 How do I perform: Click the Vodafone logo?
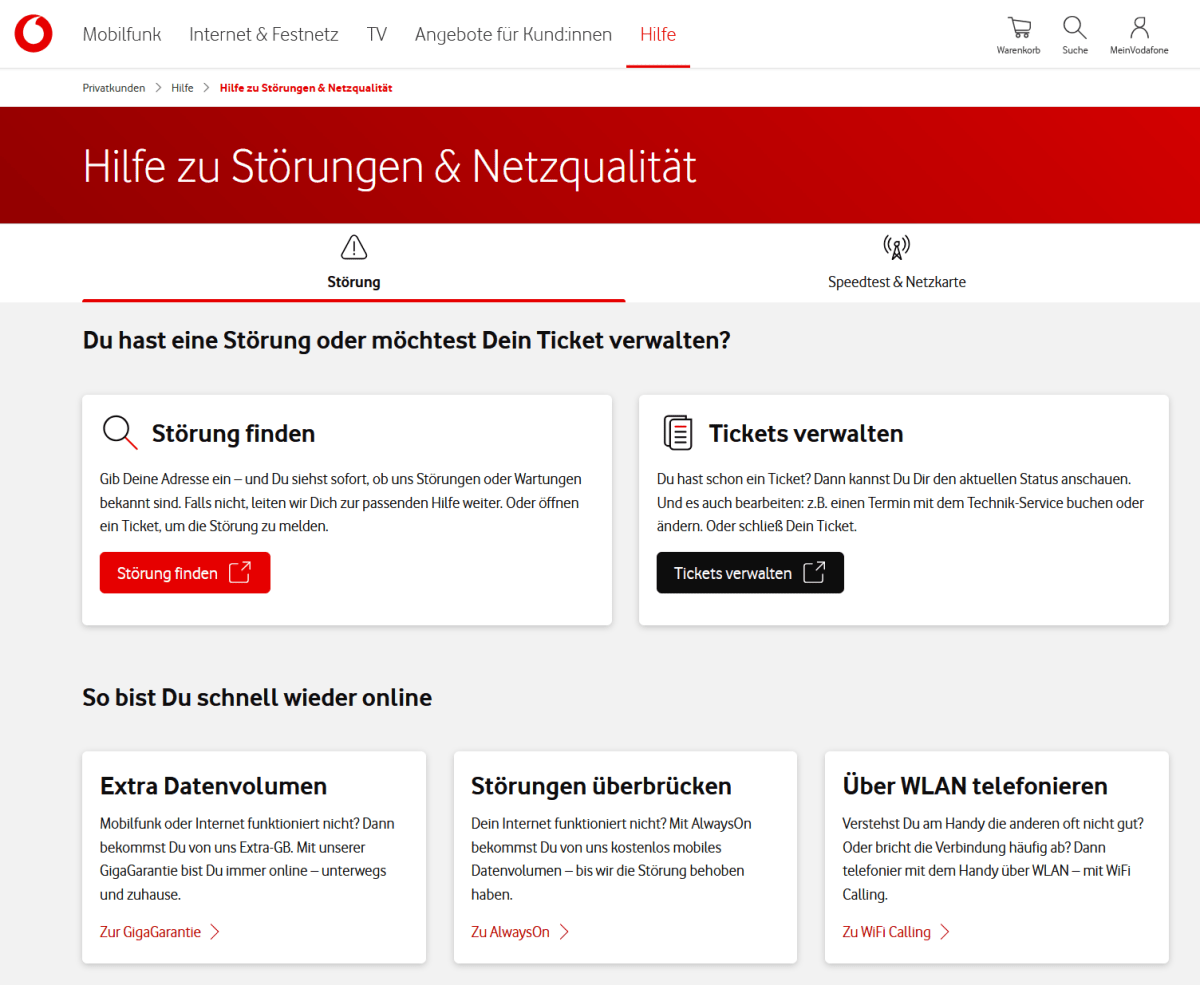[33, 33]
